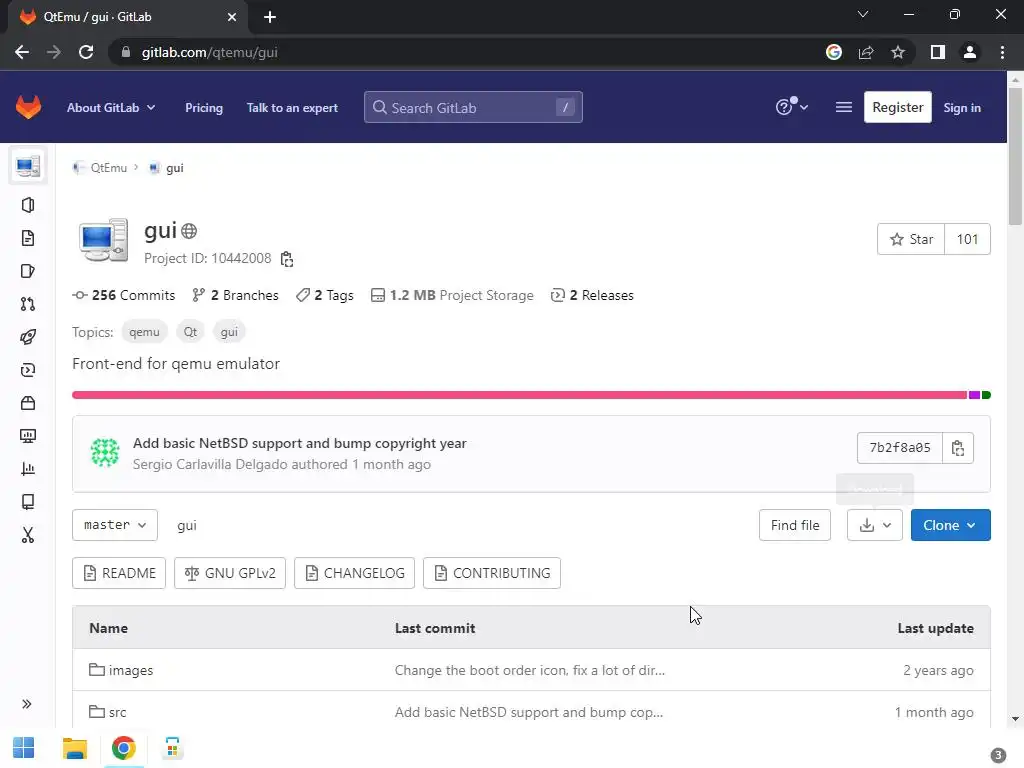This screenshot has width=1024, height=768.
Task: Open the GNU GPLv2 license button
Action: pos(230,573)
